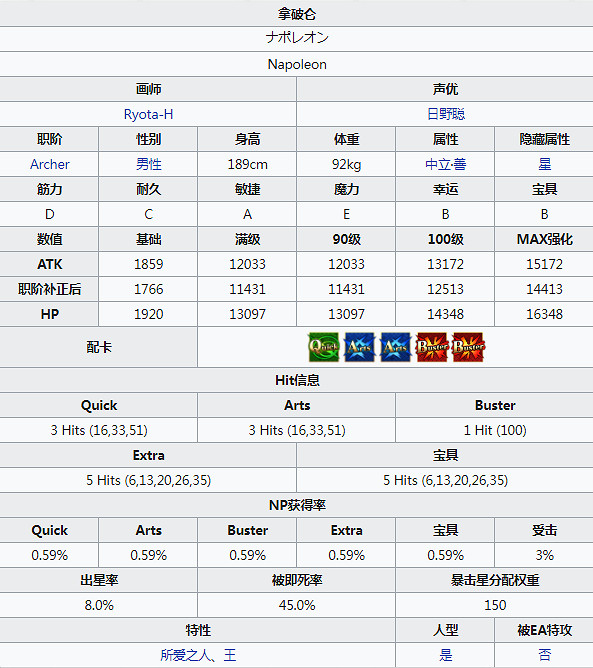
Task: Click the rank D under 筋力
Action: (49, 214)
